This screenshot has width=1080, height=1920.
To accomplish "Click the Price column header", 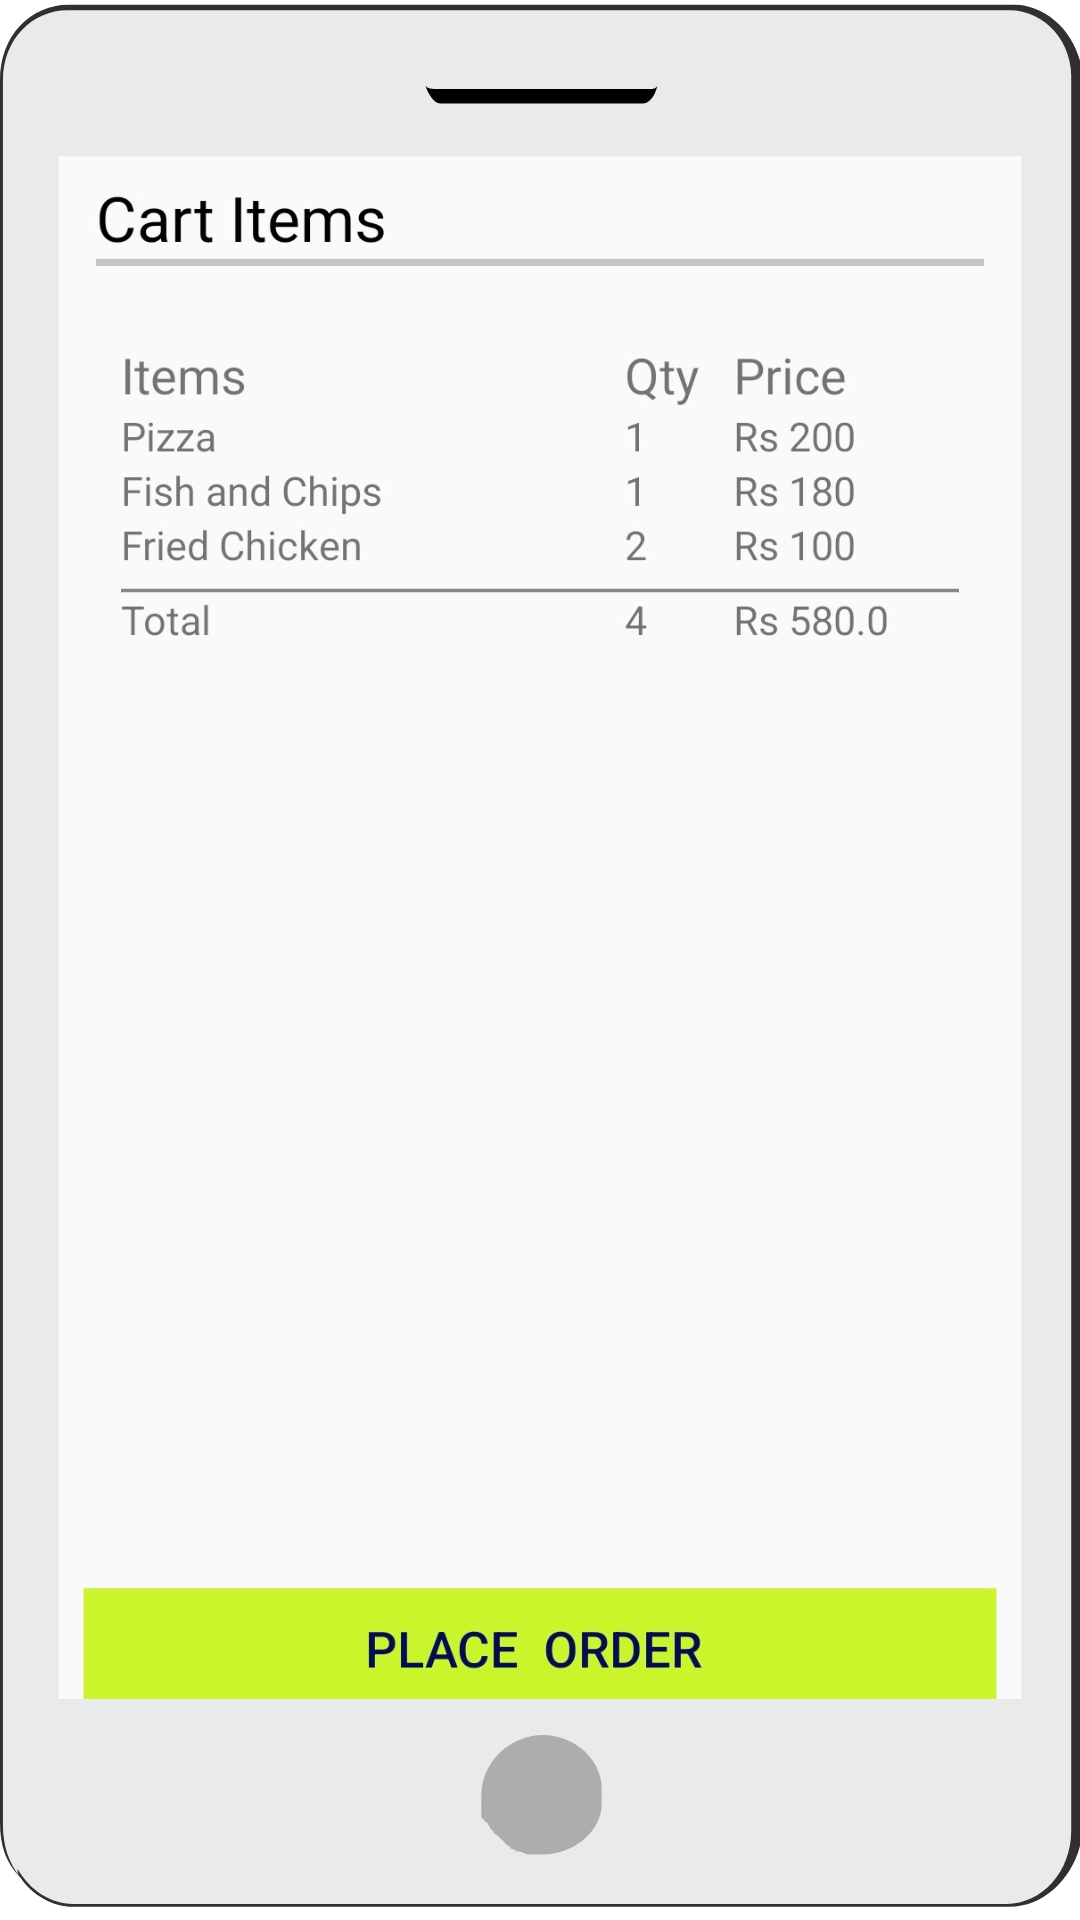I will click(x=790, y=378).
